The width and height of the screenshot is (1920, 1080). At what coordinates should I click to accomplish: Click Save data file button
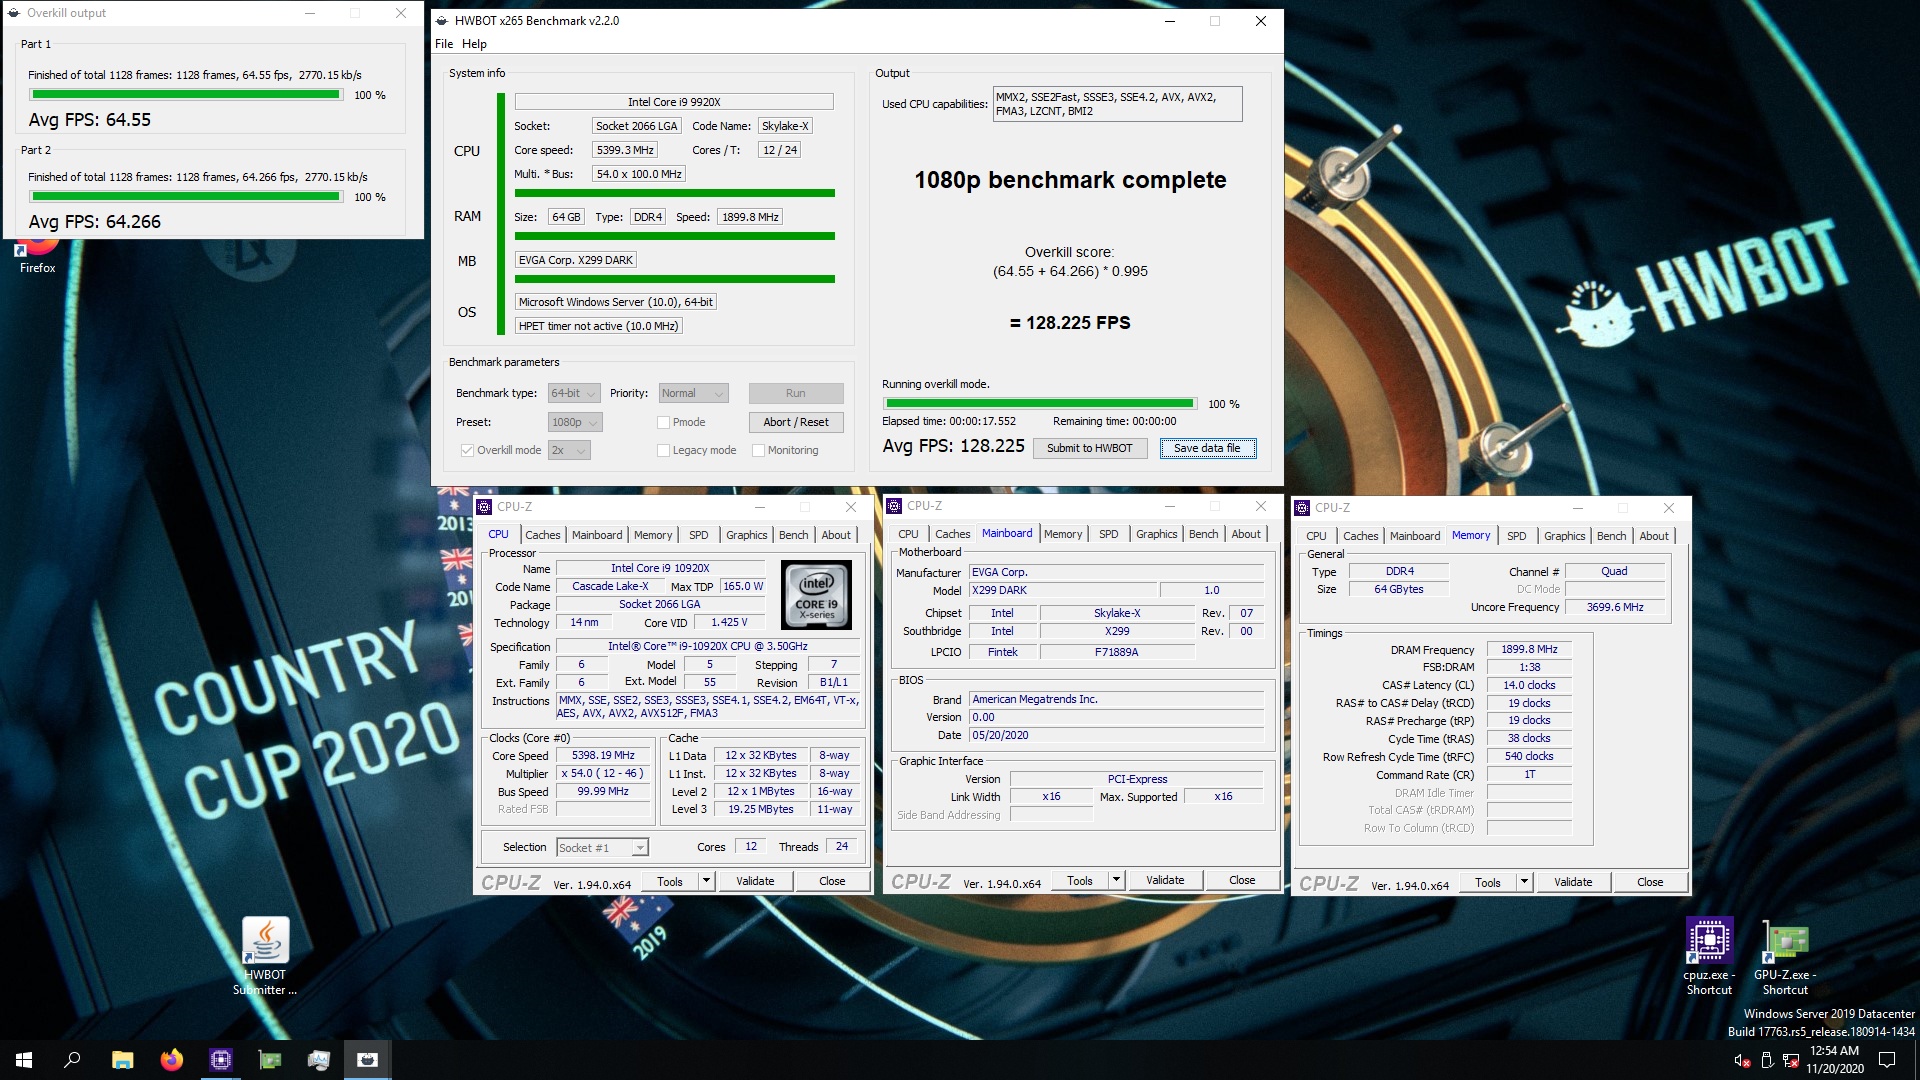point(1207,448)
